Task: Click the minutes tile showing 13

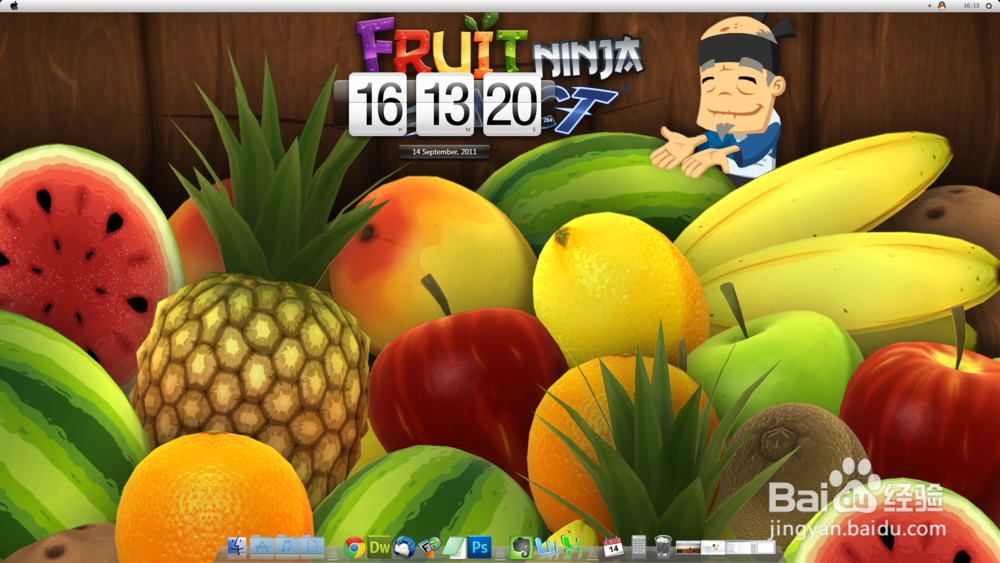Action: pyautogui.click(x=445, y=104)
